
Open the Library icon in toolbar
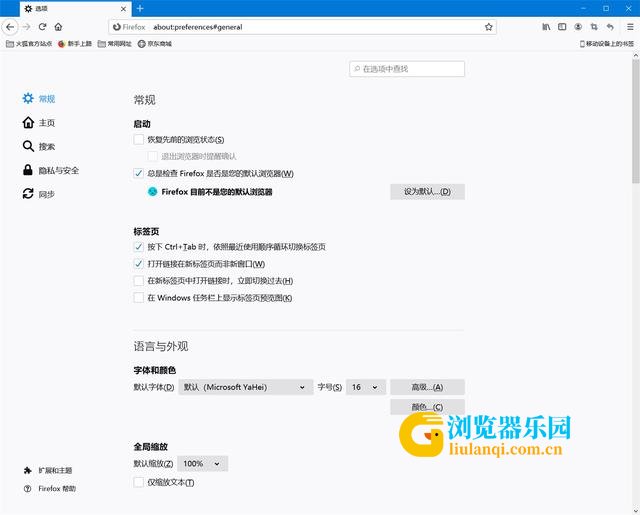(546, 27)
